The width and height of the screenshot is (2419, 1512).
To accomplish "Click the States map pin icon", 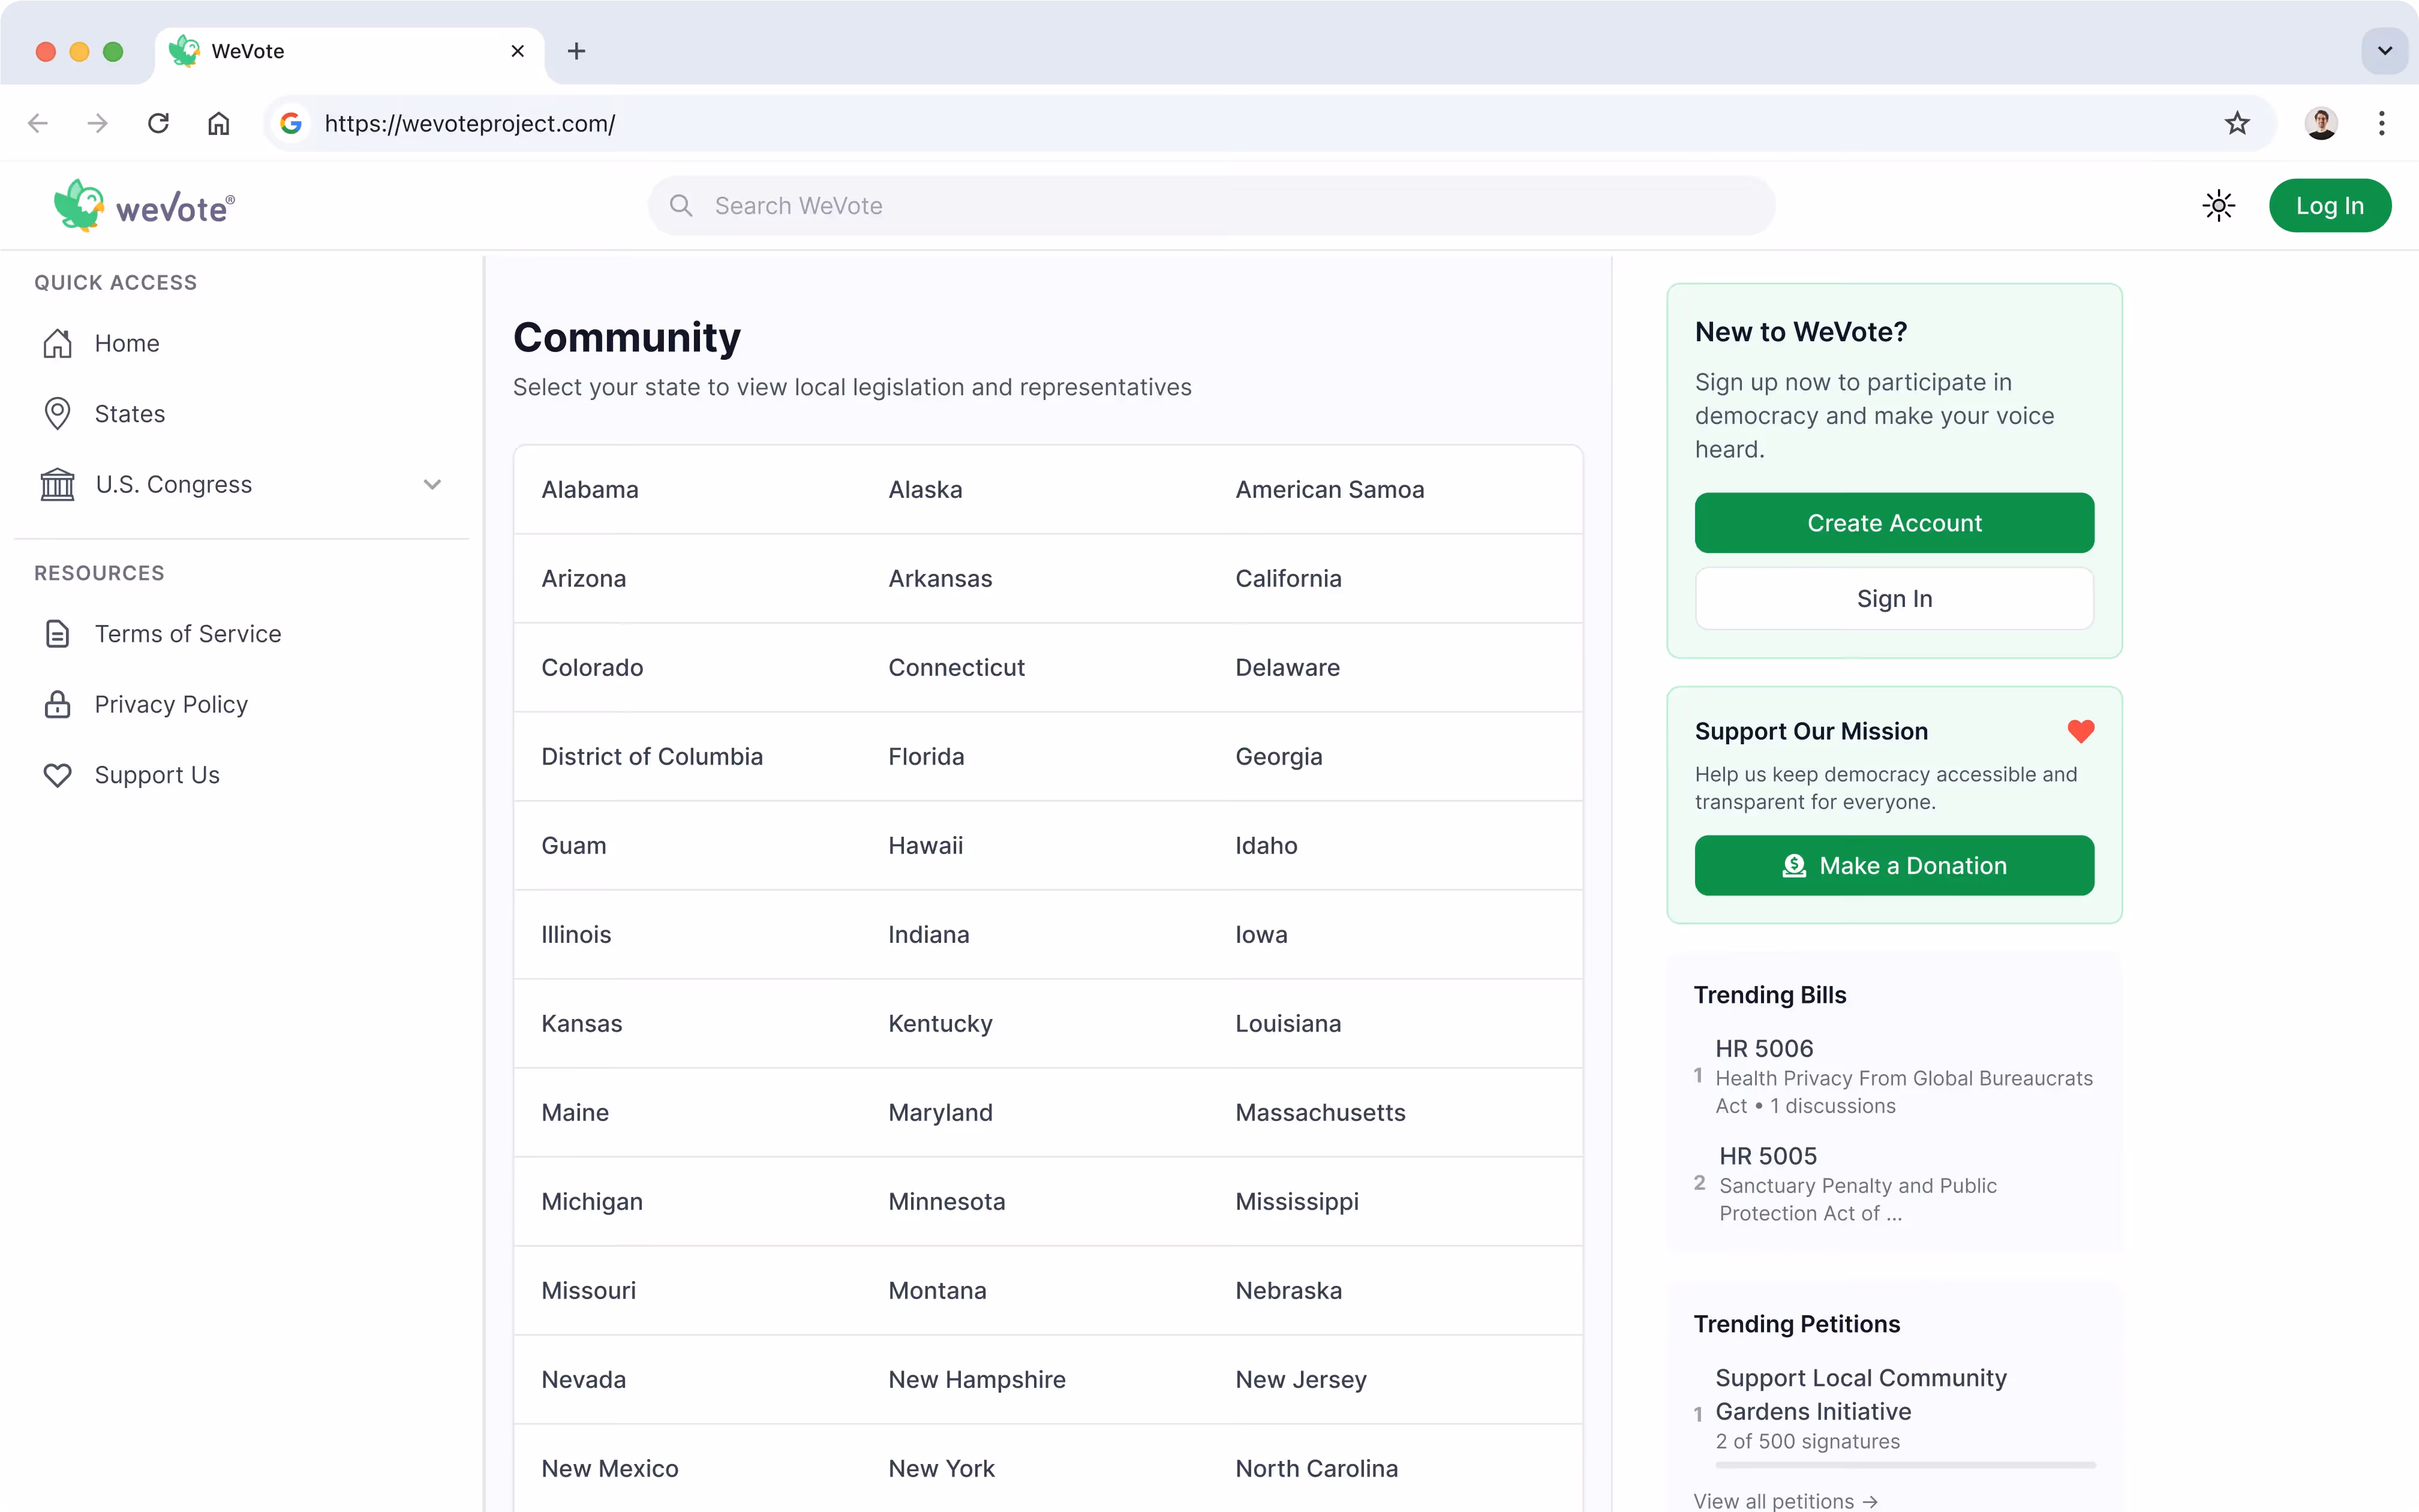I will (x=58, y=414).
